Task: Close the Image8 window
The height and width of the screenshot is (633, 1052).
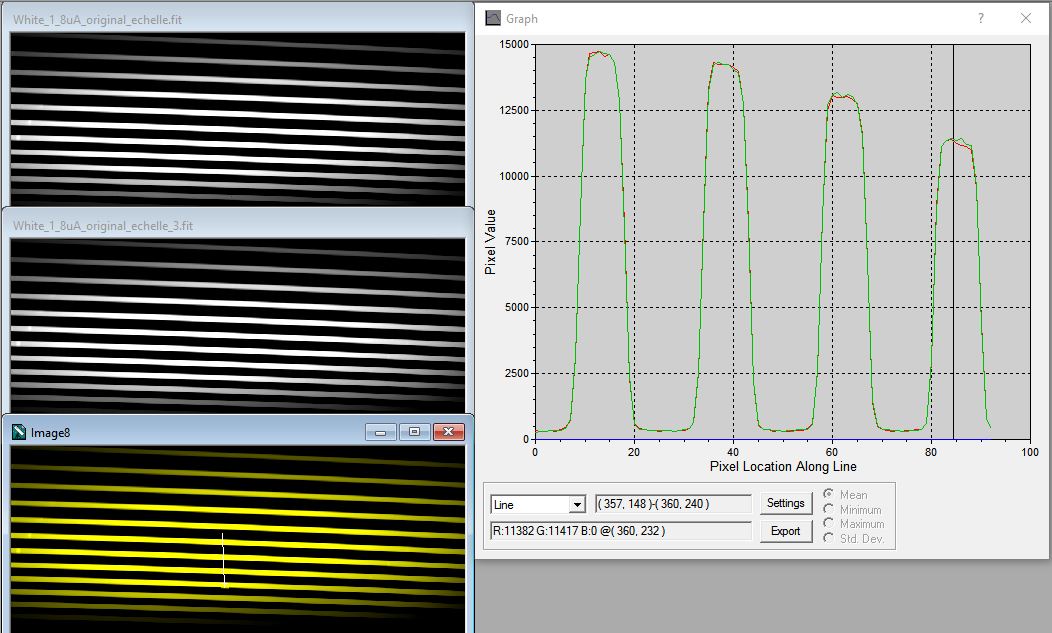Action: [449, 432]
